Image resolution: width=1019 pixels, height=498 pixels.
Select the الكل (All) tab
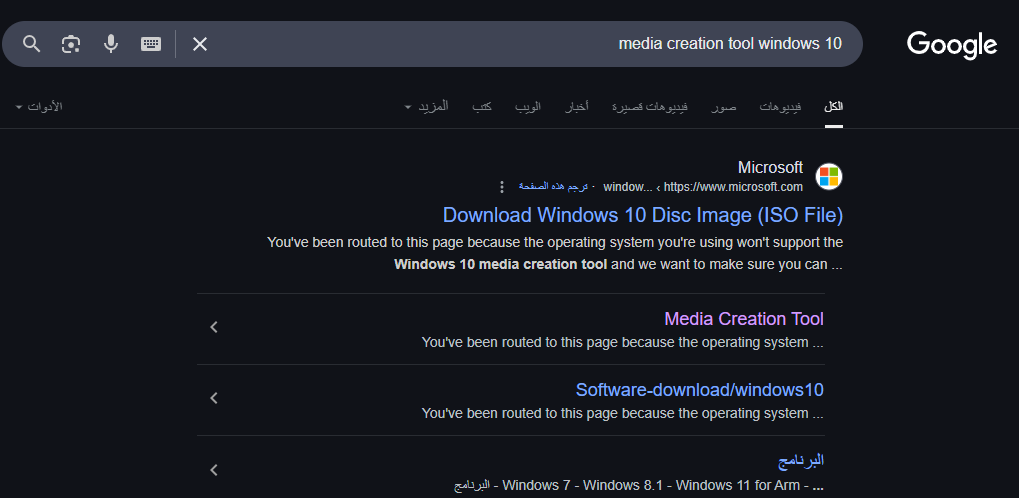point(834,107)
